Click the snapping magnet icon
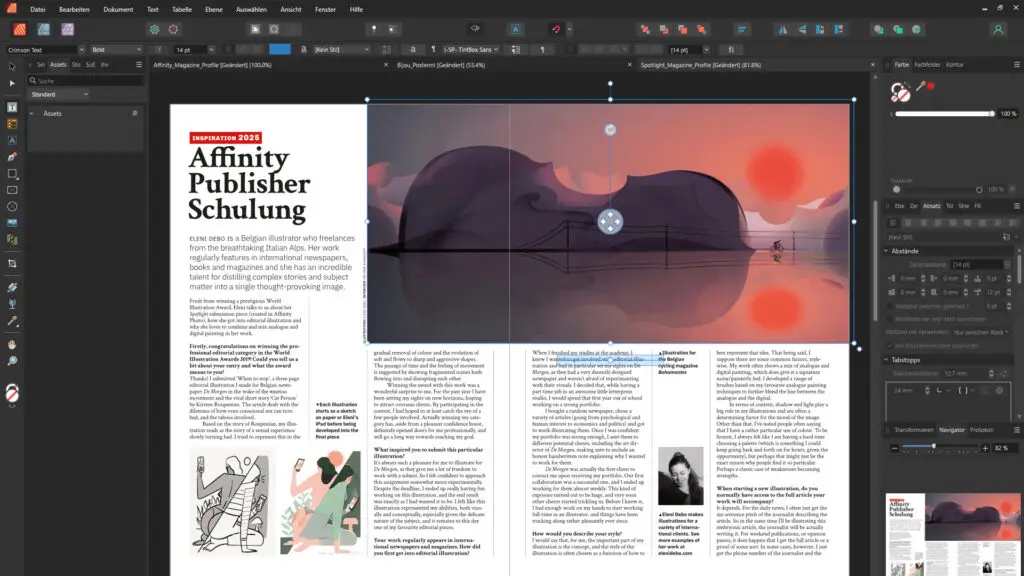The height and width of the screenshot is (576, 1024). click(x=556, y=29)
